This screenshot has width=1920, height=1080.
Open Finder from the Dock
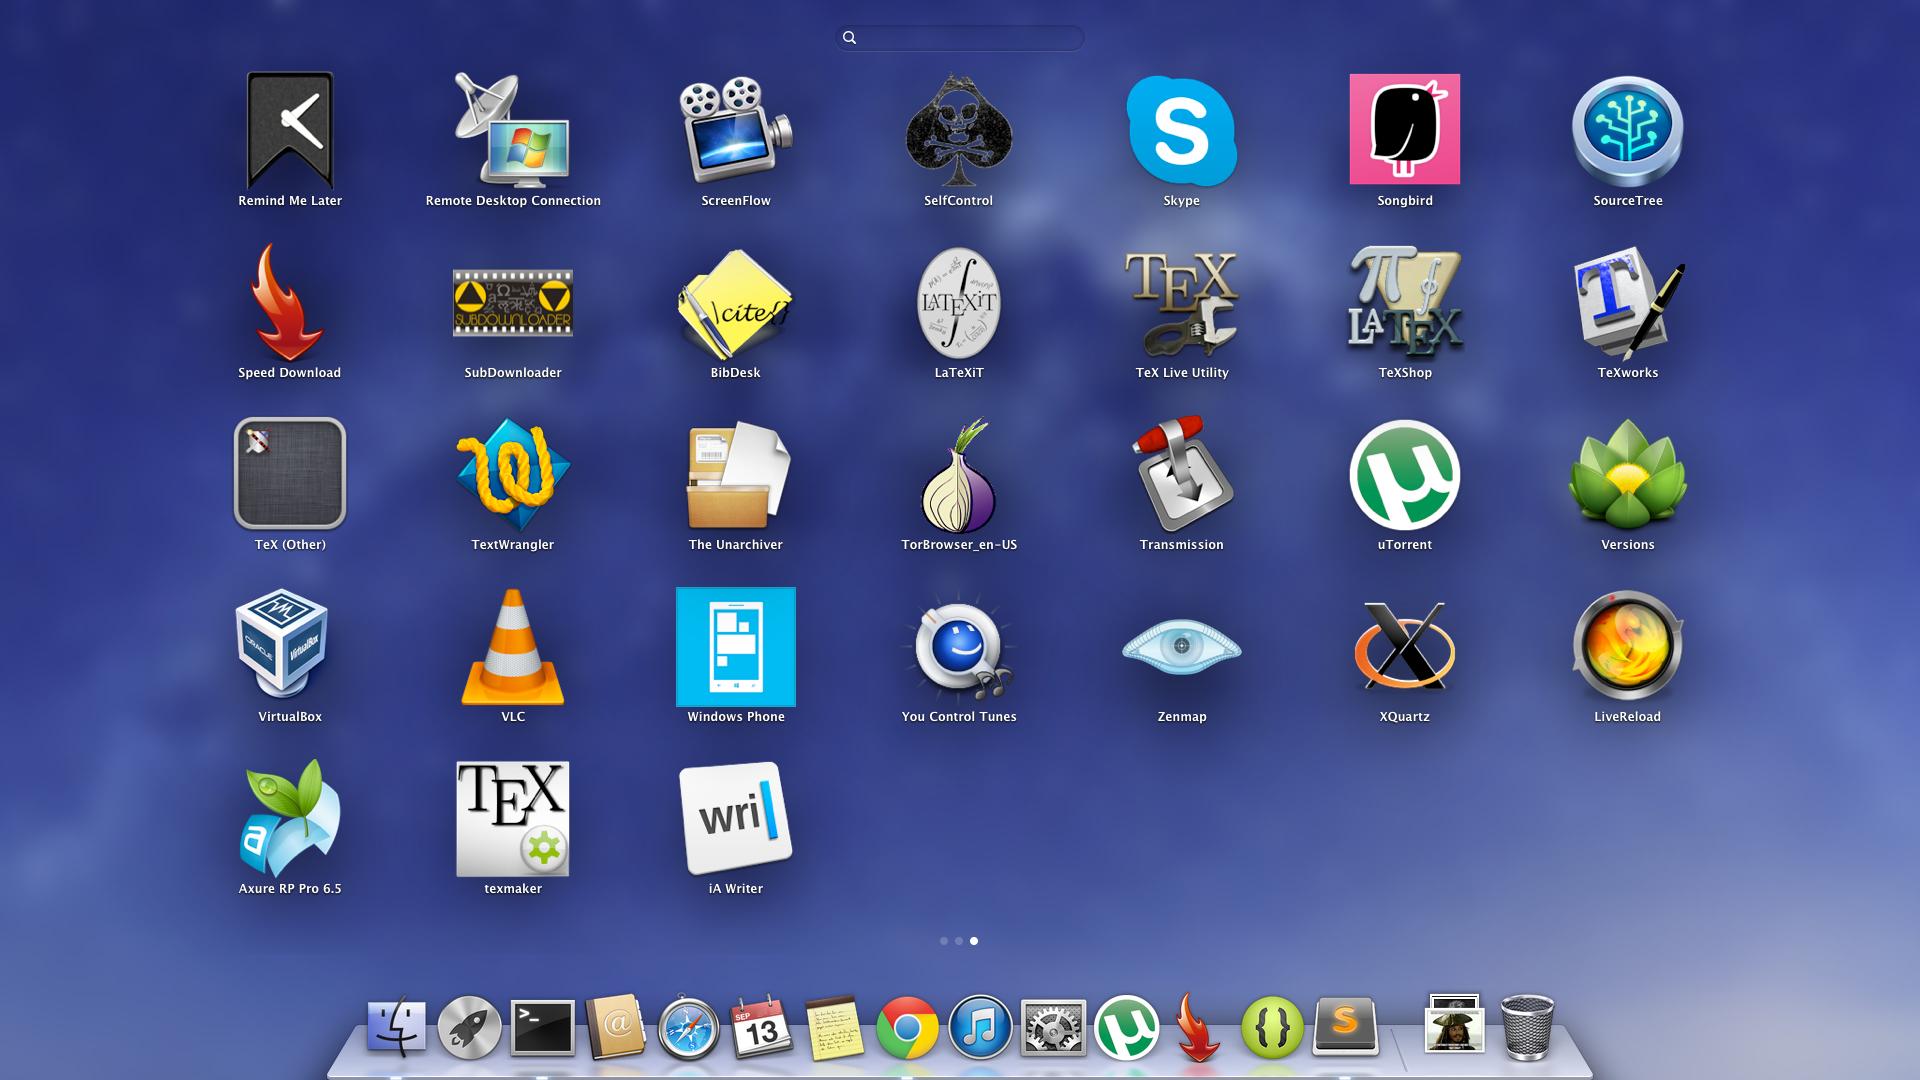point(396,1027)
